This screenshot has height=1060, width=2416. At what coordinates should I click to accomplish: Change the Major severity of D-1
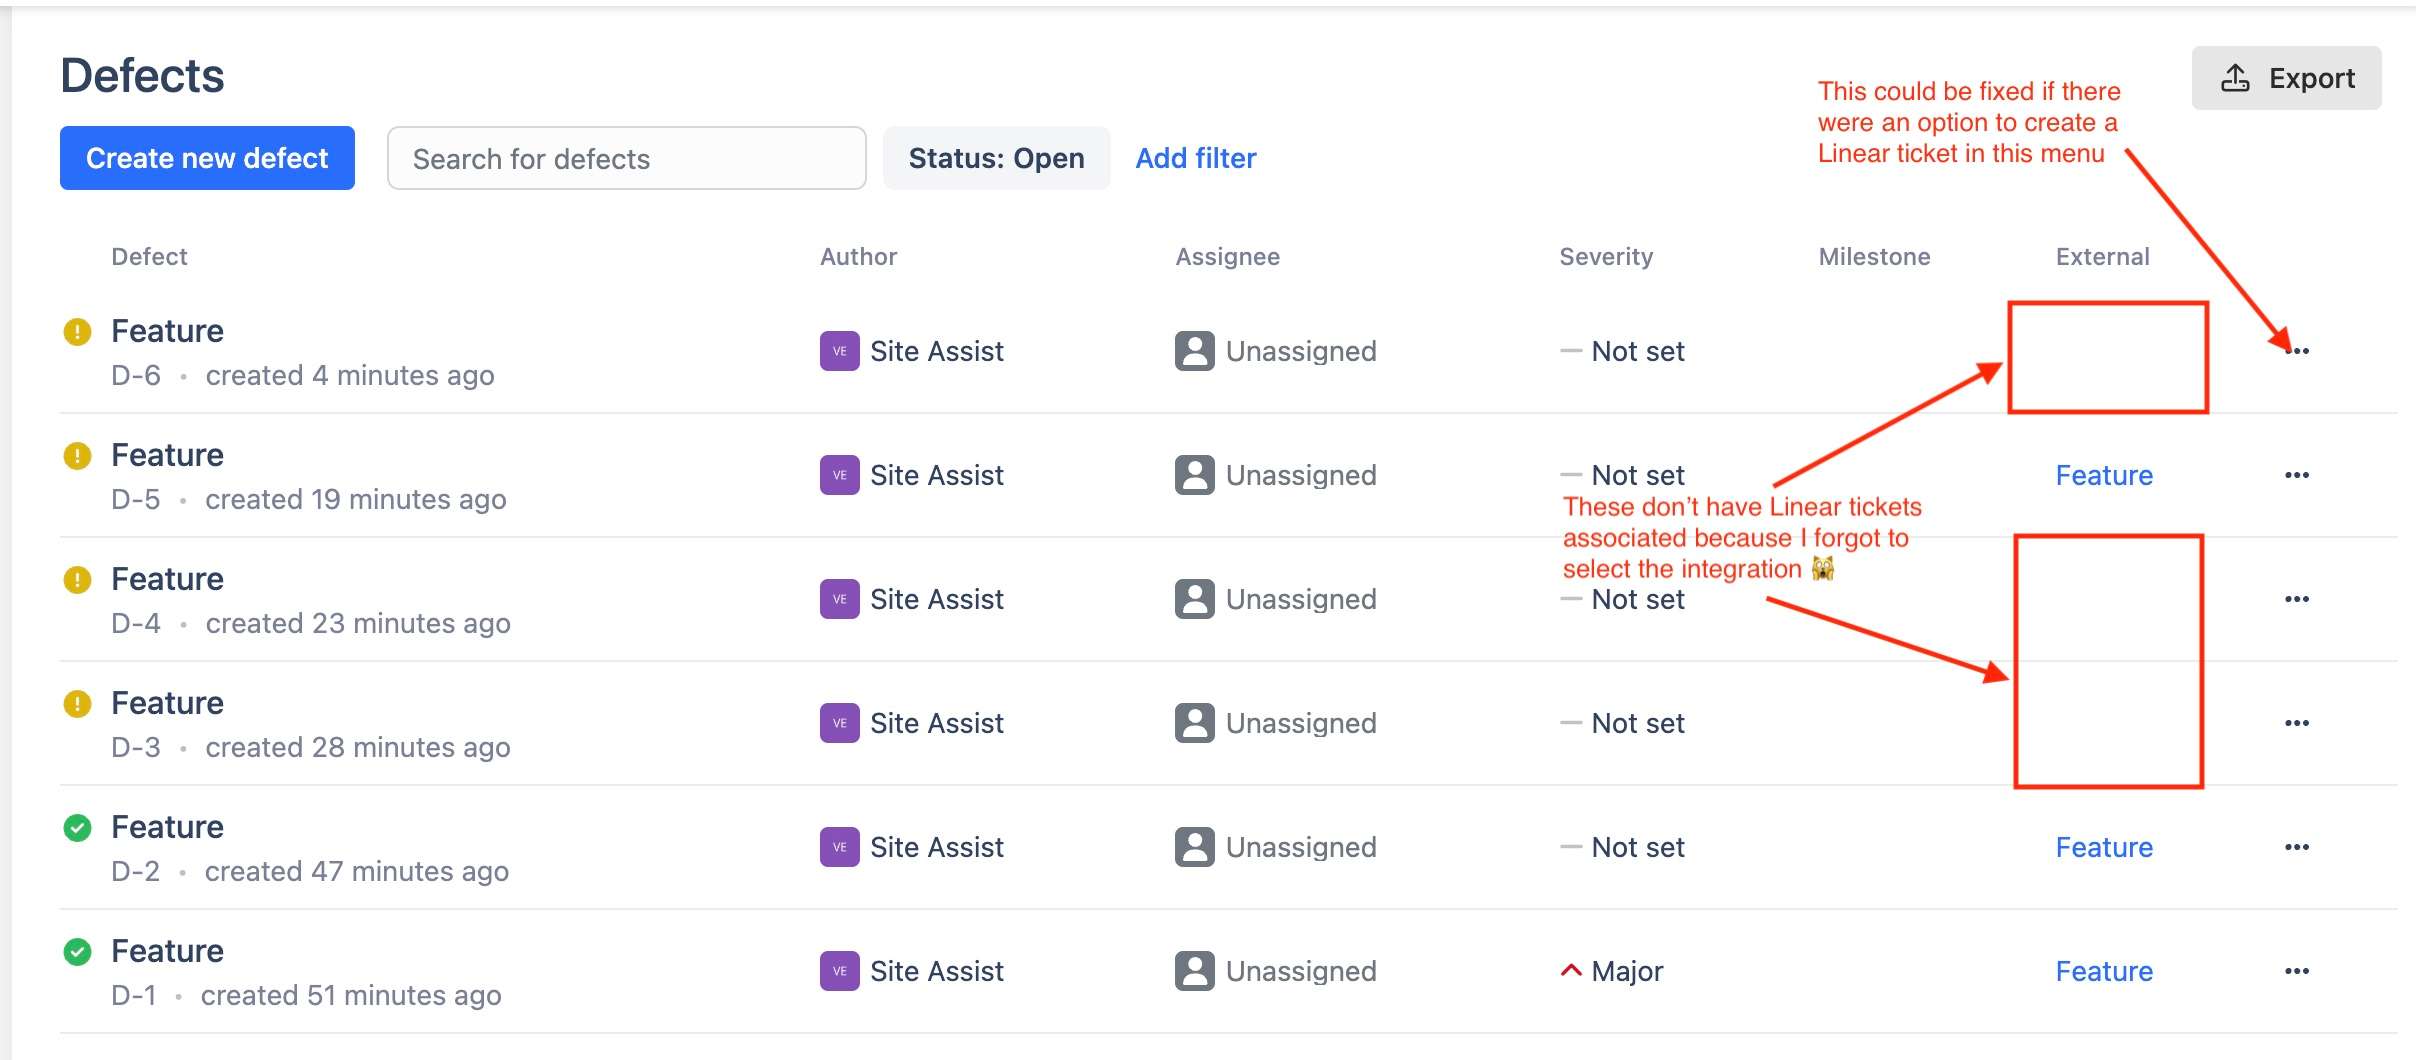click(1612, 971)
